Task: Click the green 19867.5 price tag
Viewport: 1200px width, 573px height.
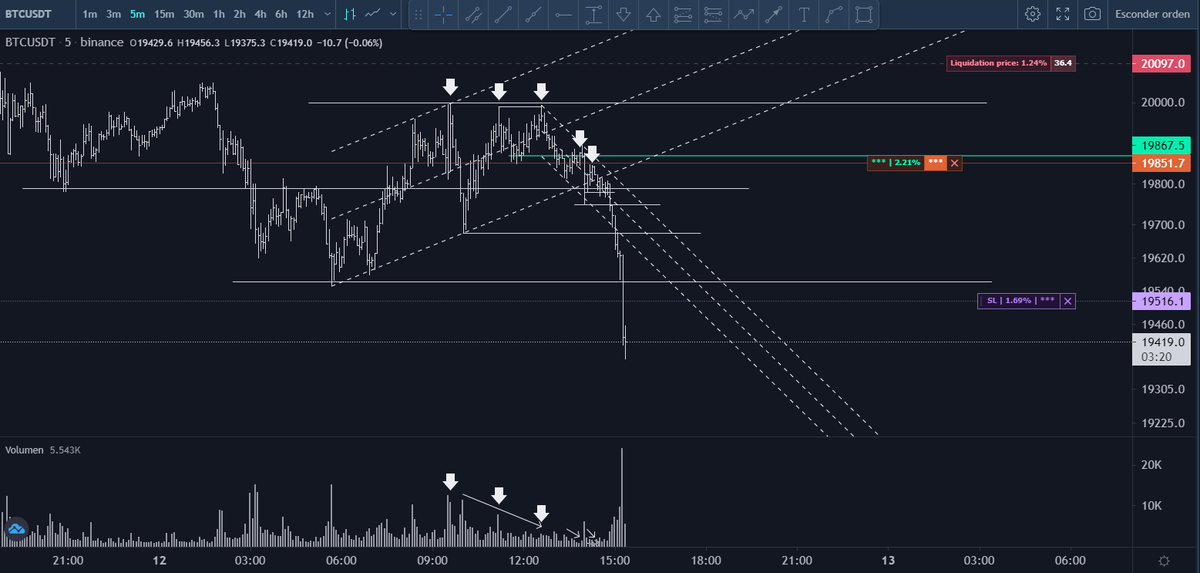Action: 1160,145
